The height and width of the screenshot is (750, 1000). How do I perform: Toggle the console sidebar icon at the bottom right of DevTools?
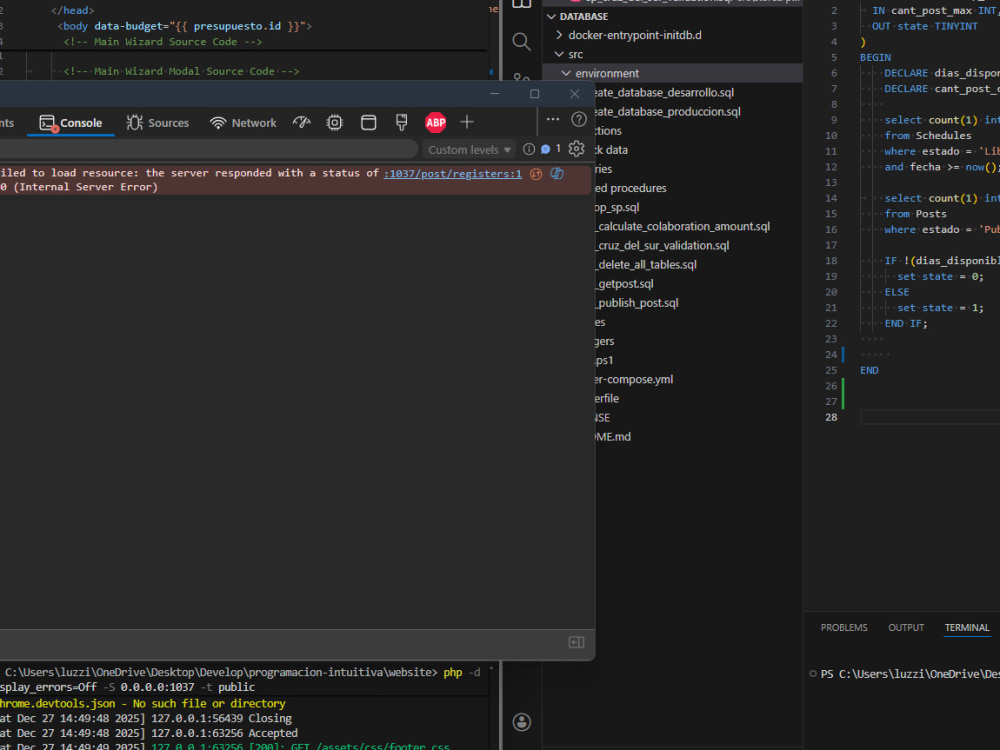click(577, 642)
